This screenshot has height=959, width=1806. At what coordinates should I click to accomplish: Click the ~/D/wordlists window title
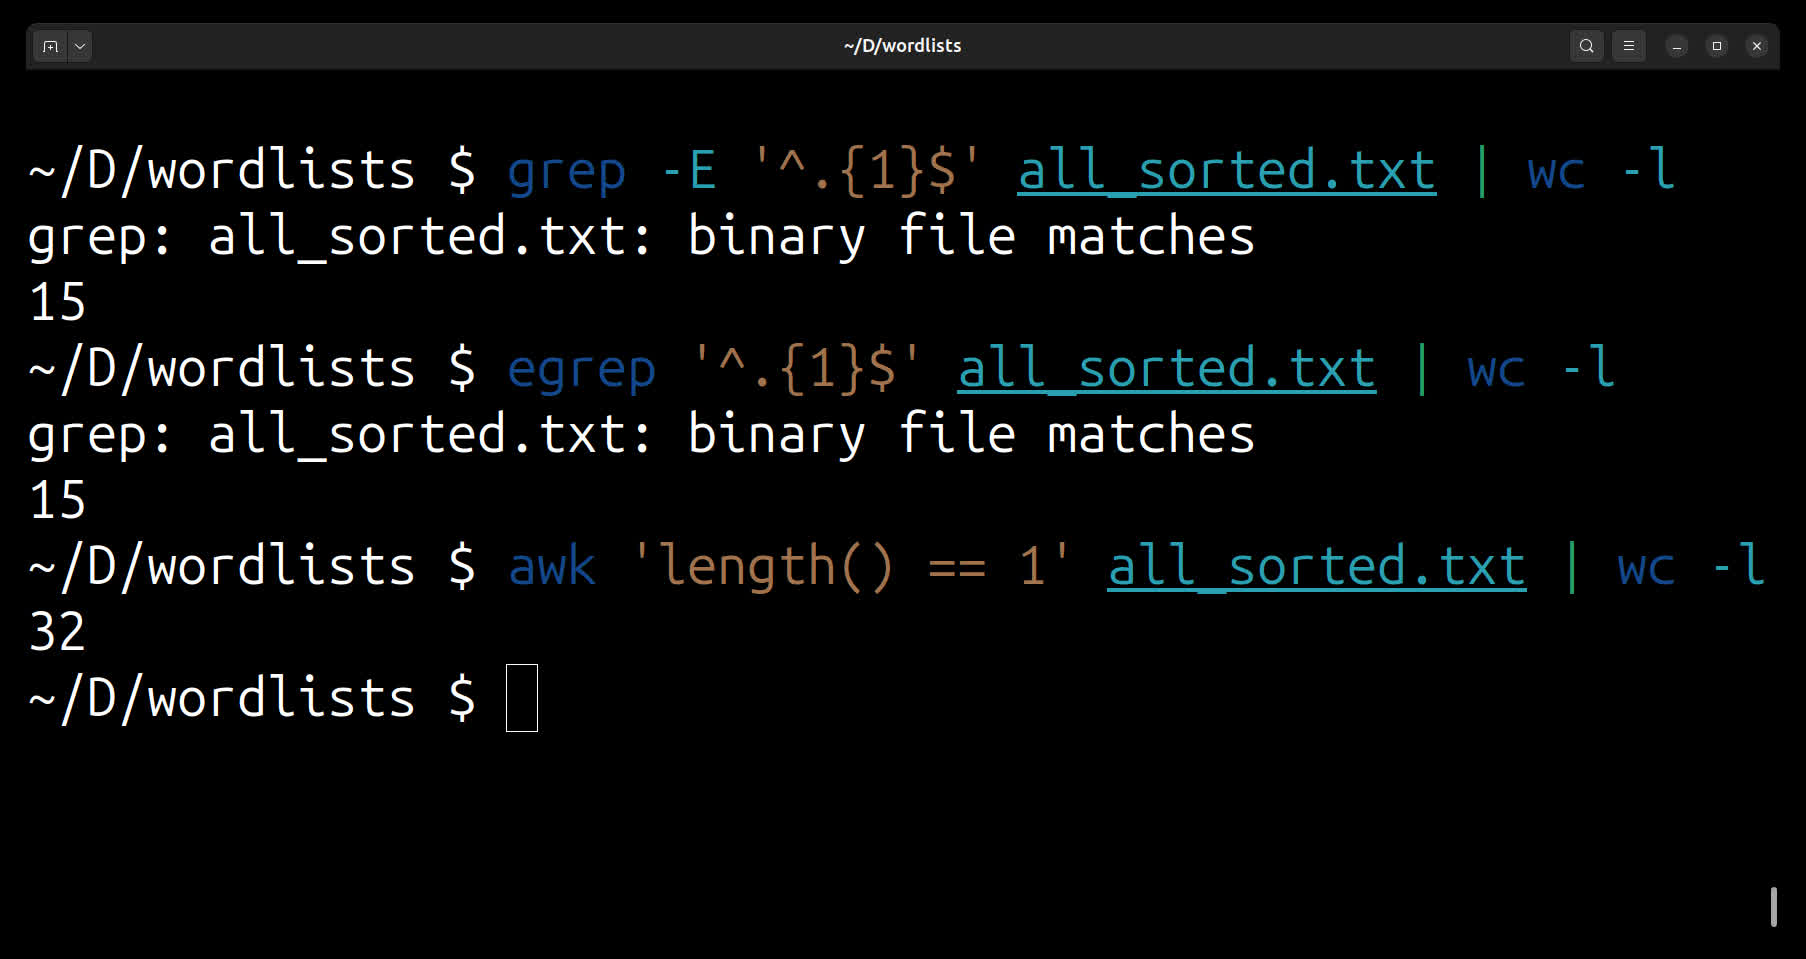point(902,46)
